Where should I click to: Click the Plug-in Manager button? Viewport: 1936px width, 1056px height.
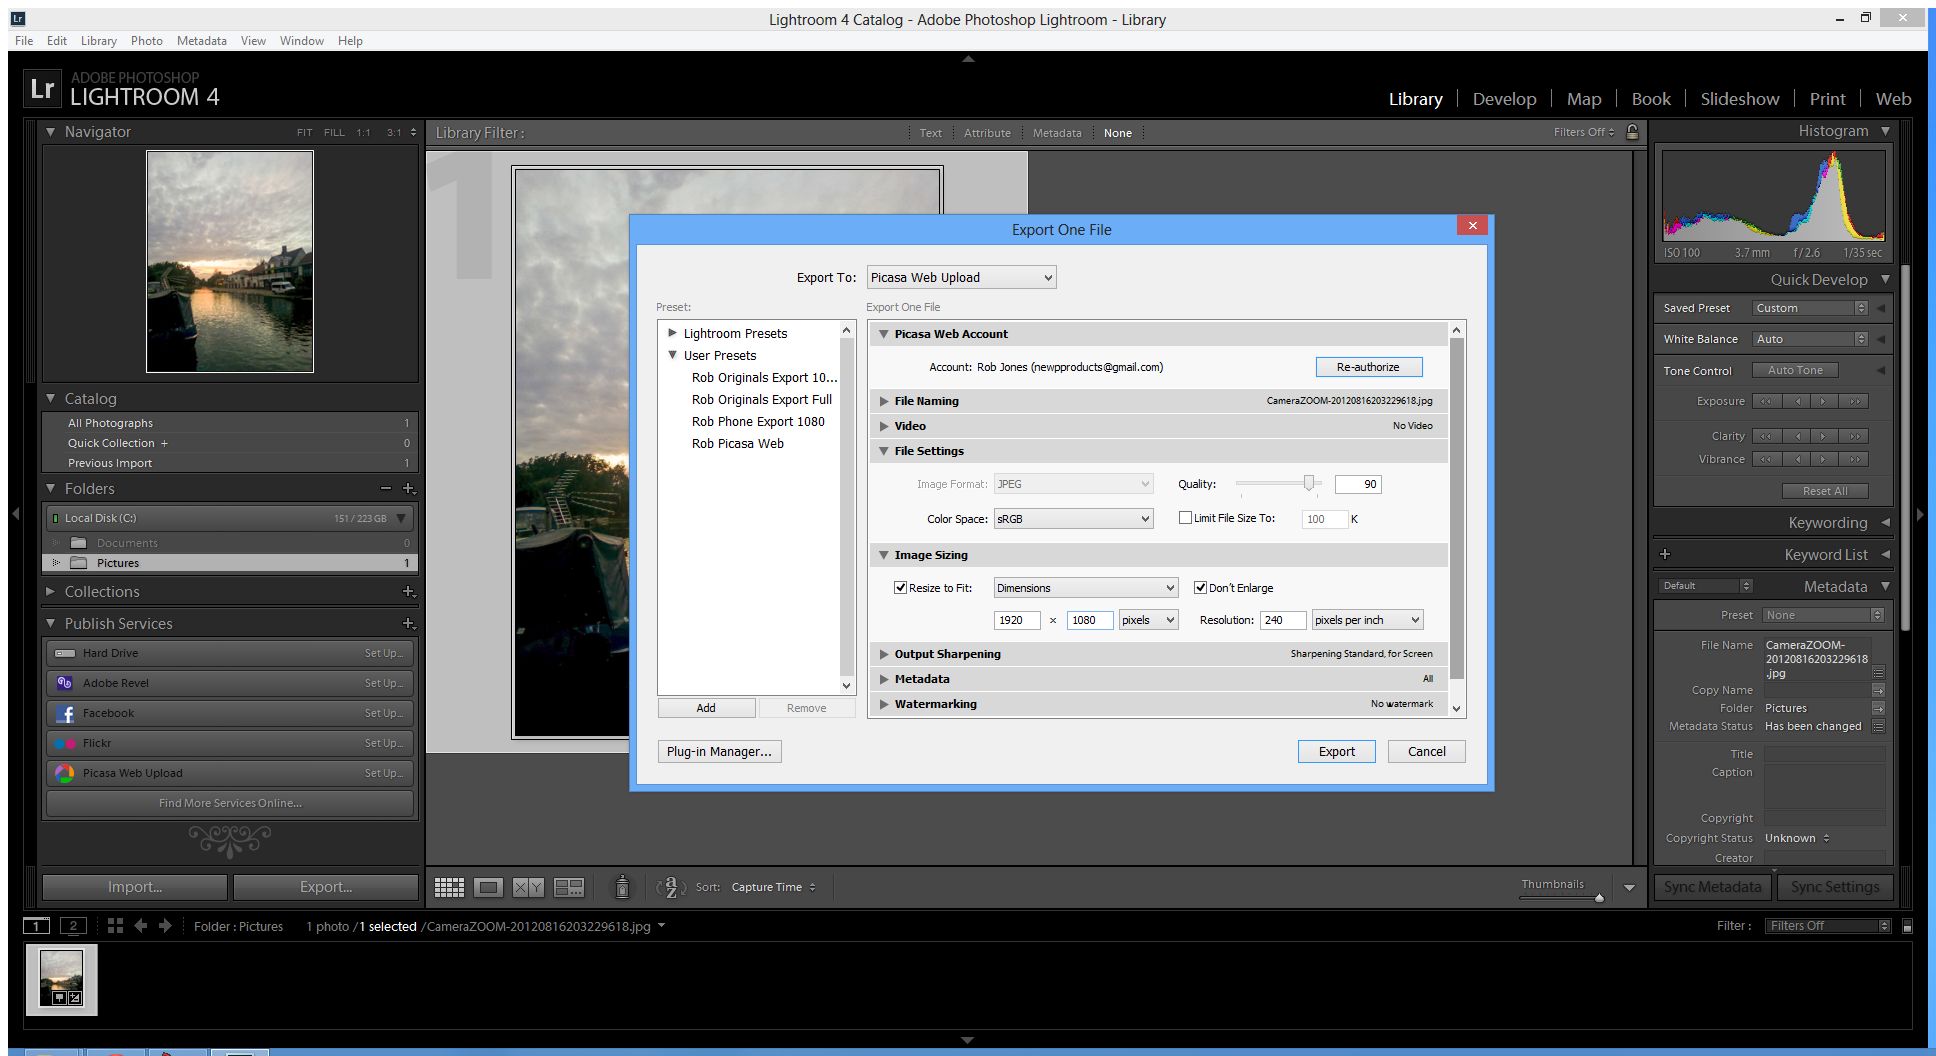pyautogui.click(x=719, y=752)
